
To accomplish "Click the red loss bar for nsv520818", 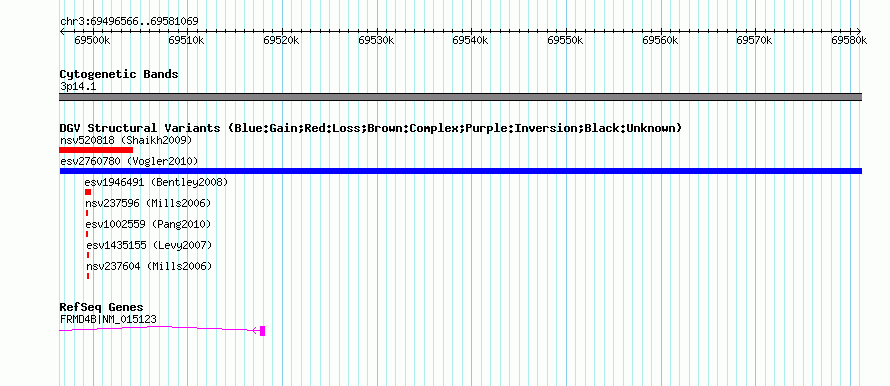I will pos(96,150).
